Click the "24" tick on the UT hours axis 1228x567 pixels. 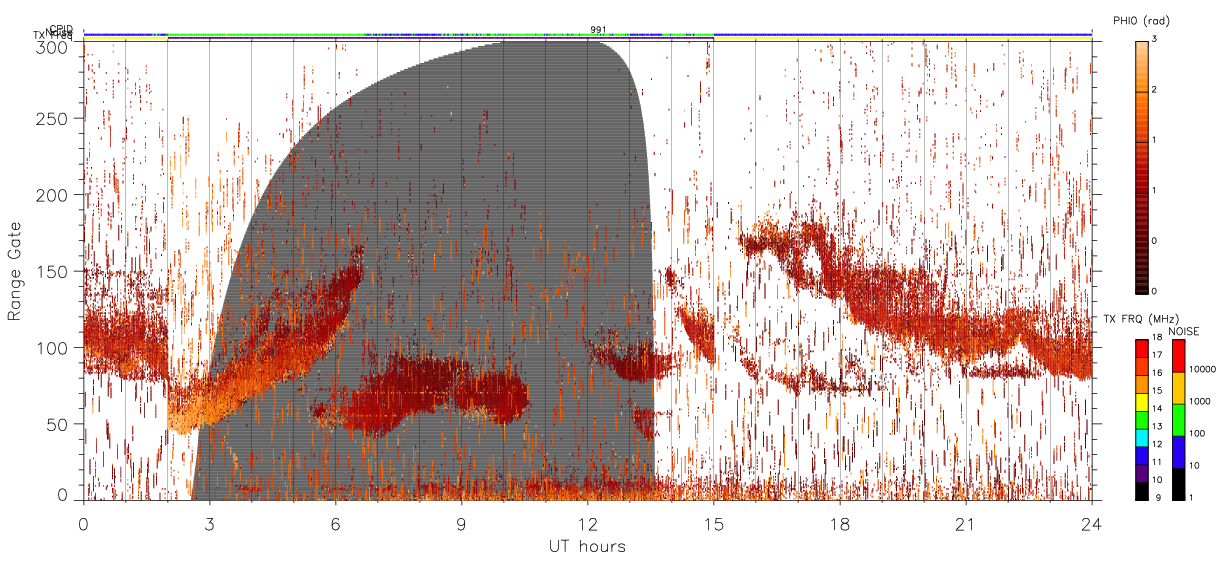1092,523
